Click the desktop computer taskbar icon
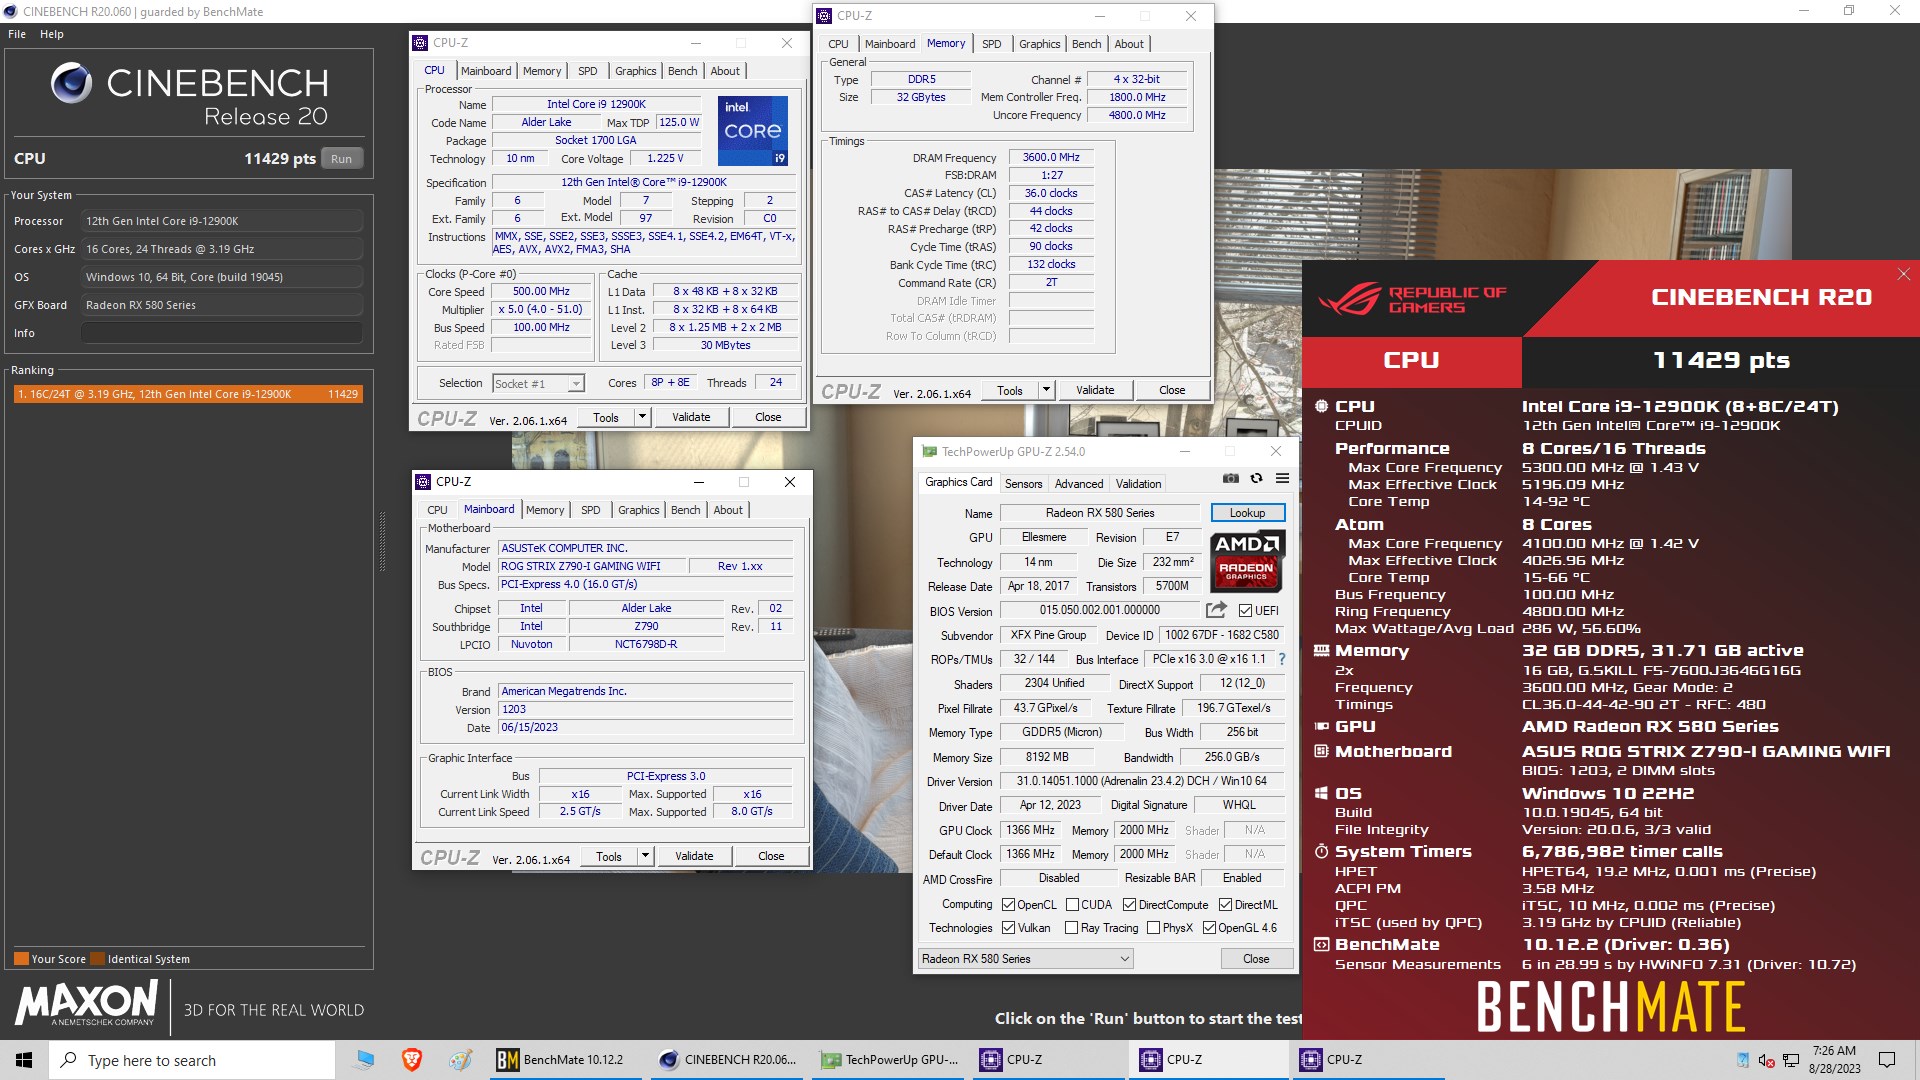The width and height of the screenshot is (1920, 1080). (363, 1060)
